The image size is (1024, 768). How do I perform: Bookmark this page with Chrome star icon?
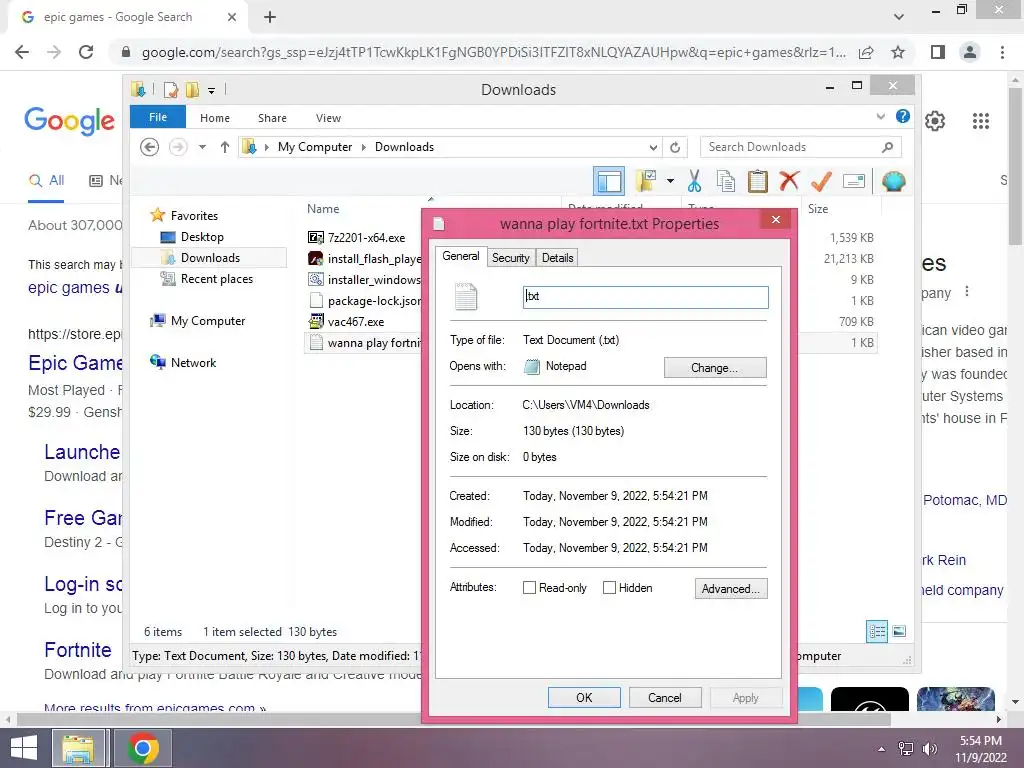pos(898,52)
